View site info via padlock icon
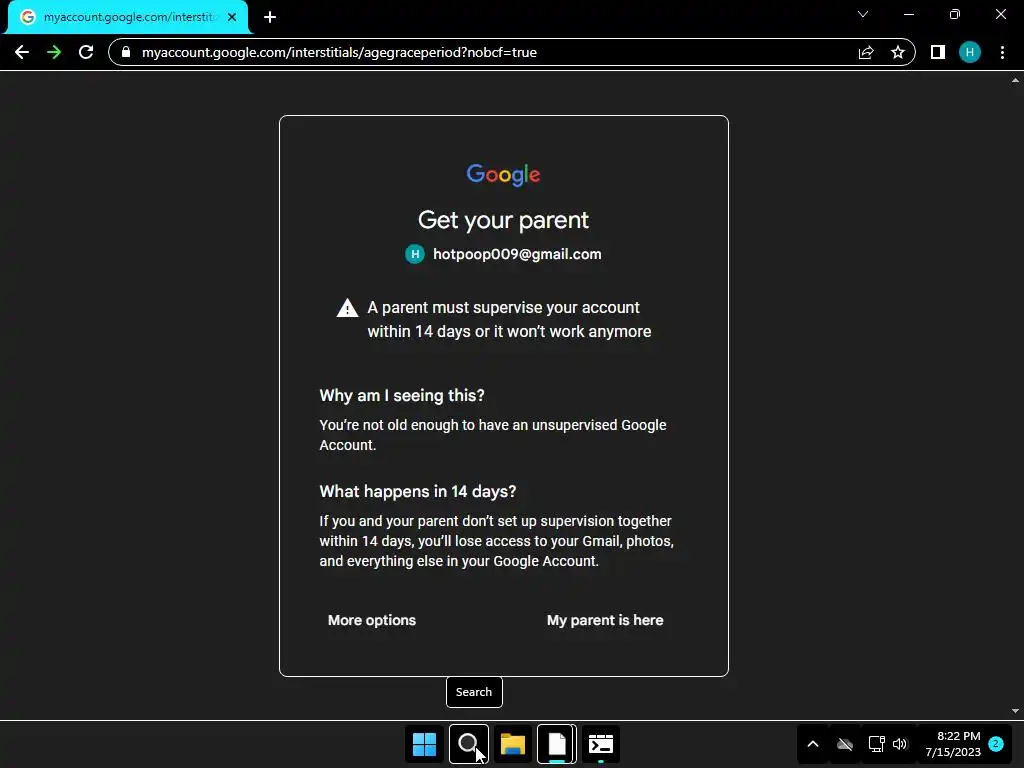This screenshot has width=1024, height=768. click(126, 52)
